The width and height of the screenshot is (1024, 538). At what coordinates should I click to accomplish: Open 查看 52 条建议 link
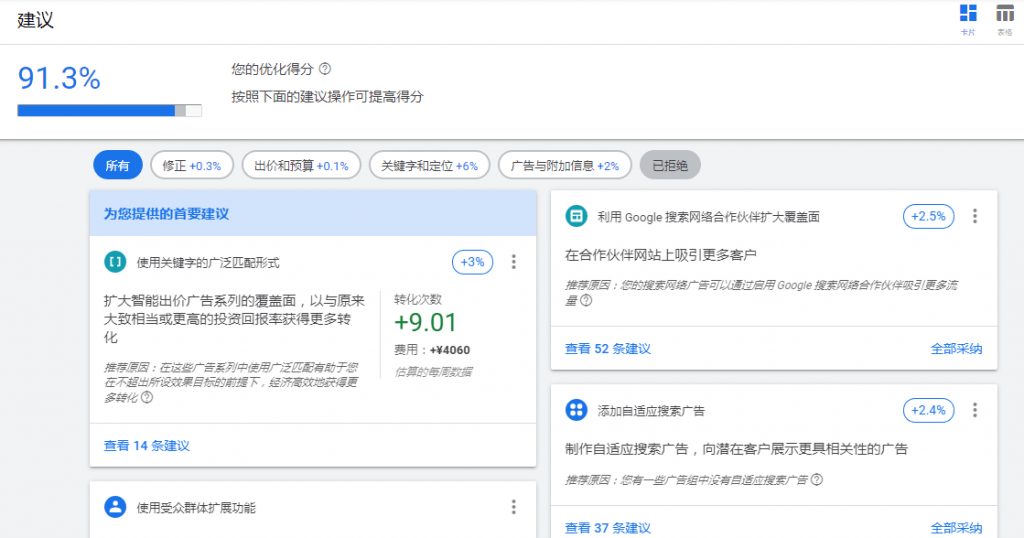pos(608,349)
